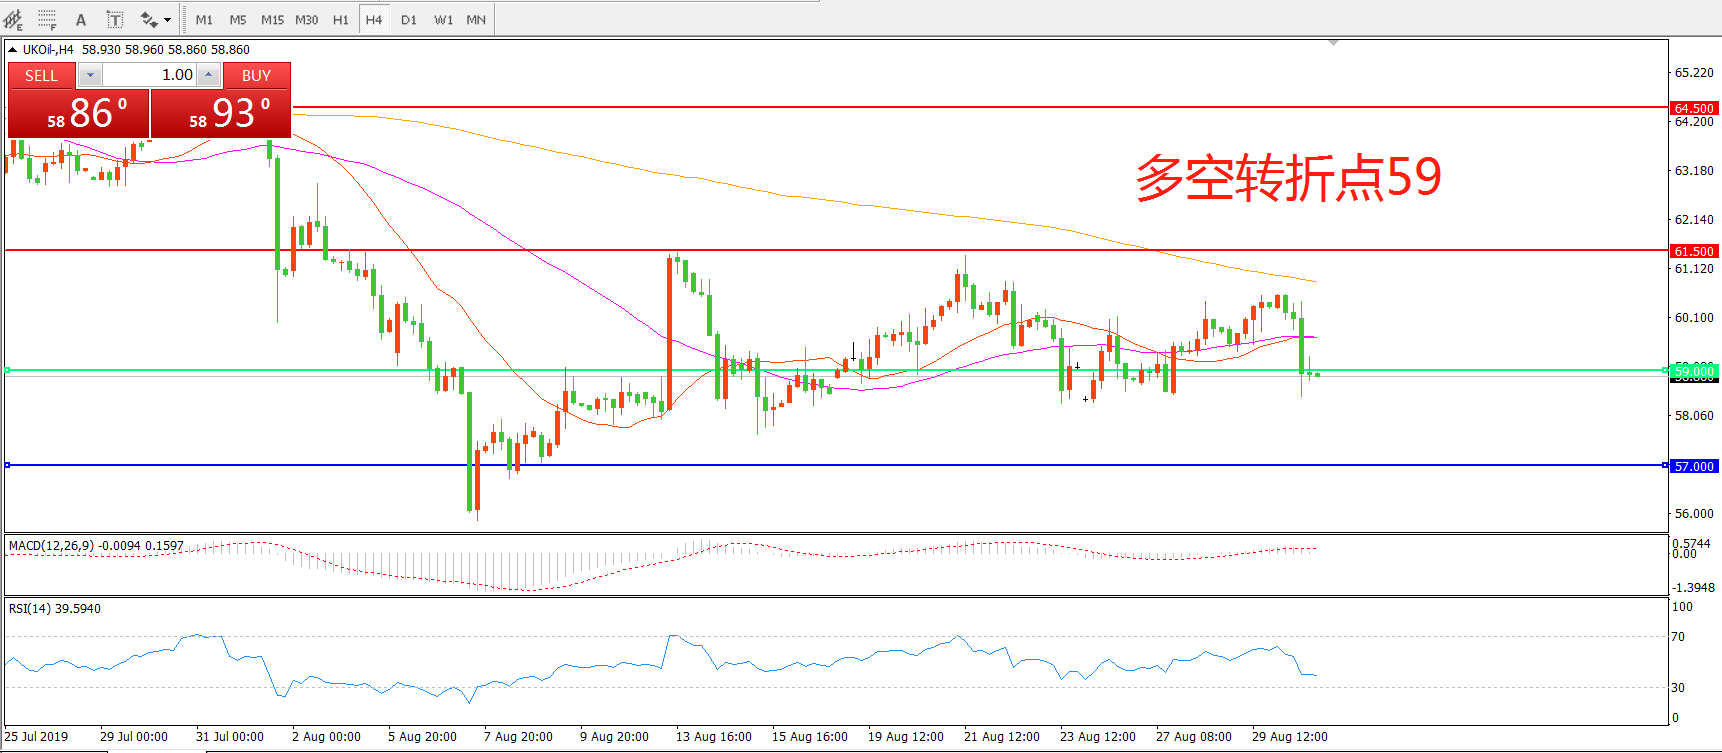Click the volume field showing 1.00
The height and width of the screenshot is (753, 1722).
pos(149,75)
